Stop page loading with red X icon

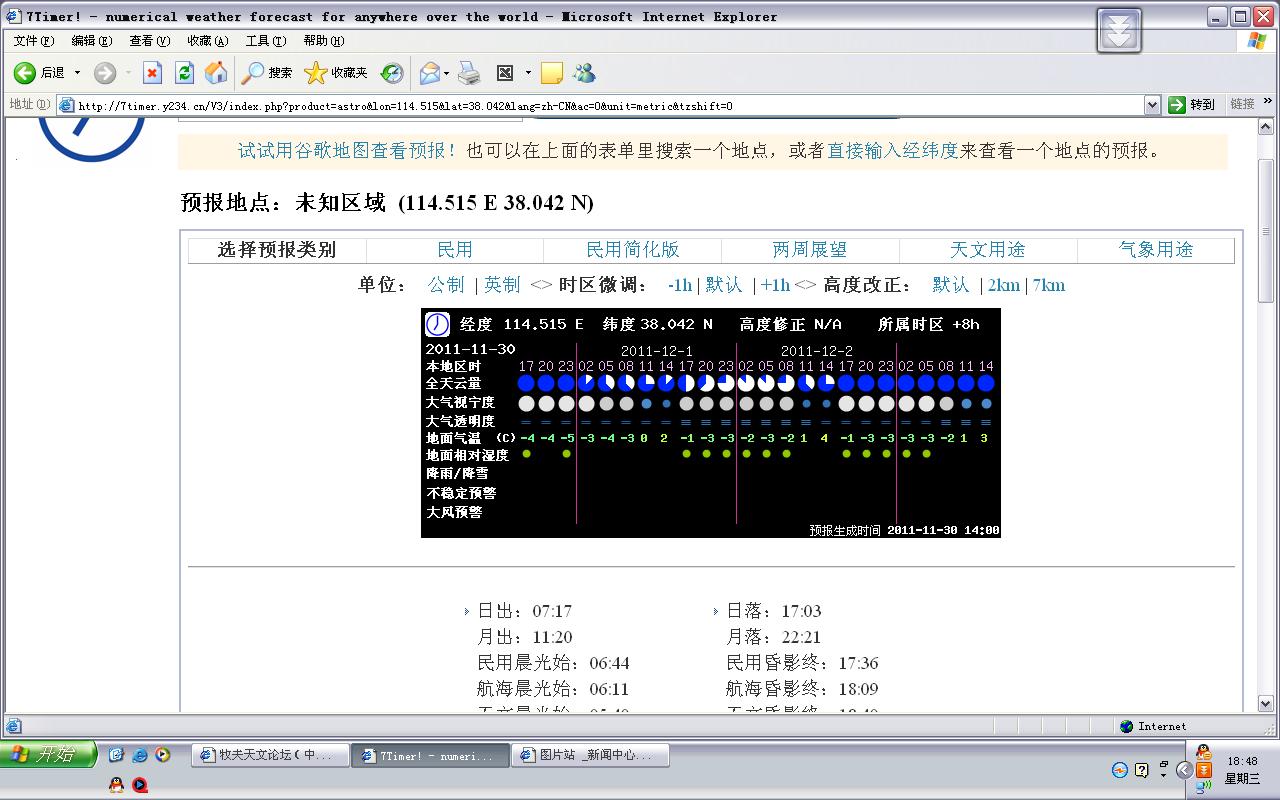pyautogui.click(x=152, y=73)
